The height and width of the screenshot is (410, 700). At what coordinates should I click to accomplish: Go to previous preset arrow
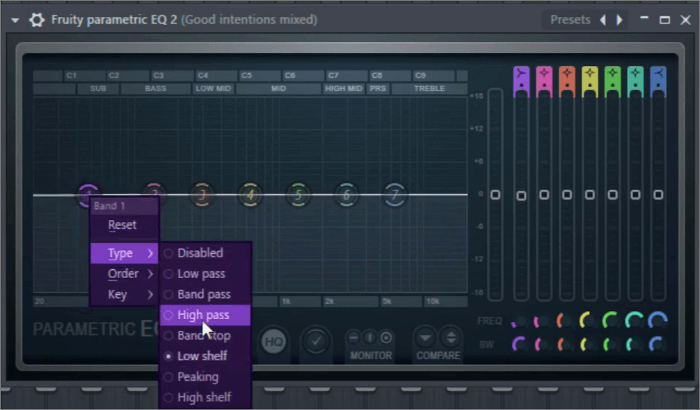coord(603,20)
